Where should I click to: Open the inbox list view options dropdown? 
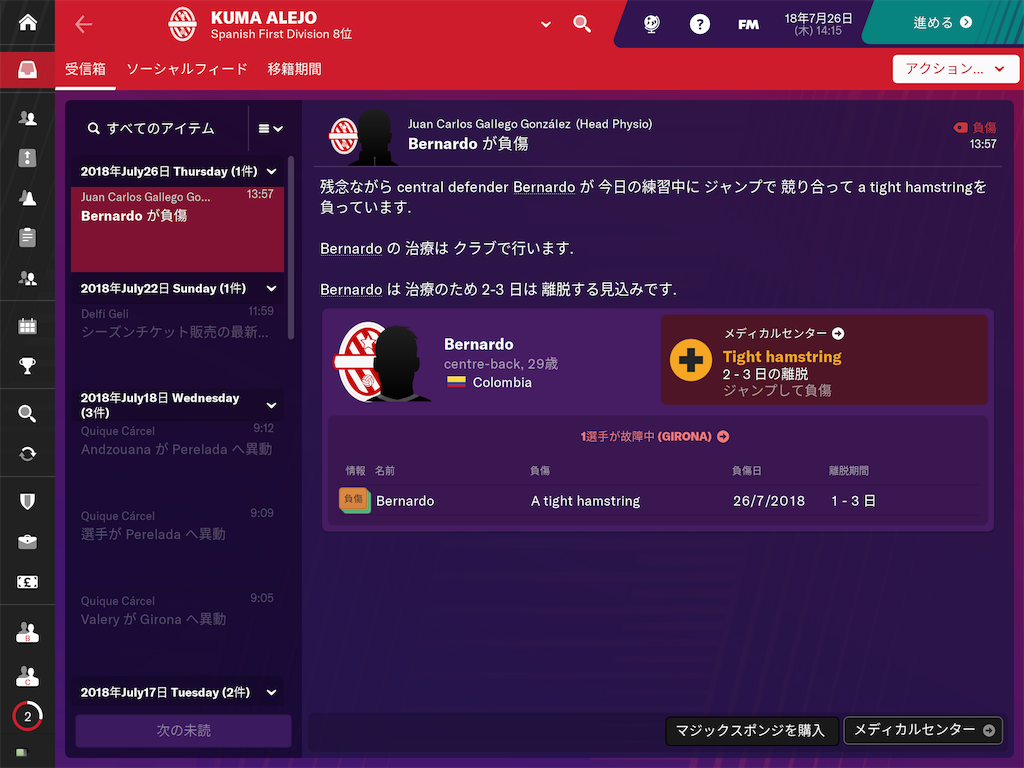[x=270, y=129]
